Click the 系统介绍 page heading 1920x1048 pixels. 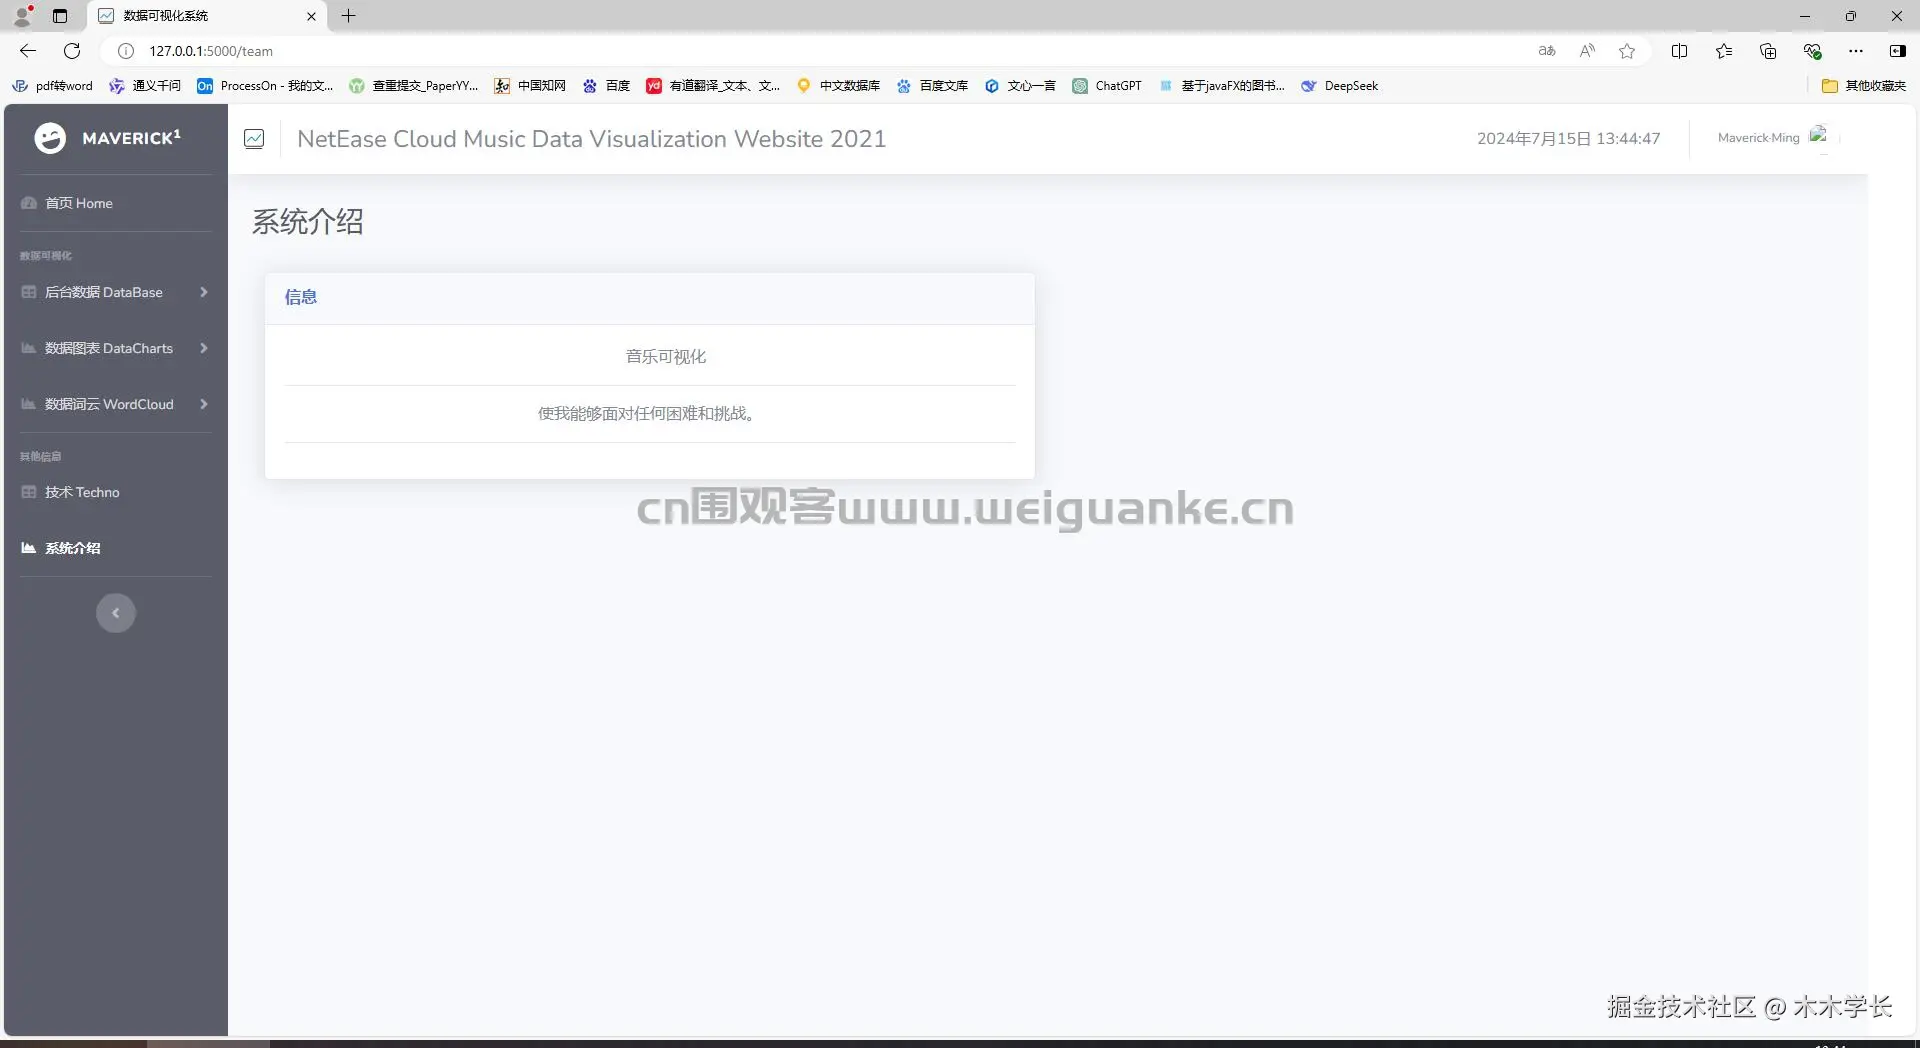(307, 222)
